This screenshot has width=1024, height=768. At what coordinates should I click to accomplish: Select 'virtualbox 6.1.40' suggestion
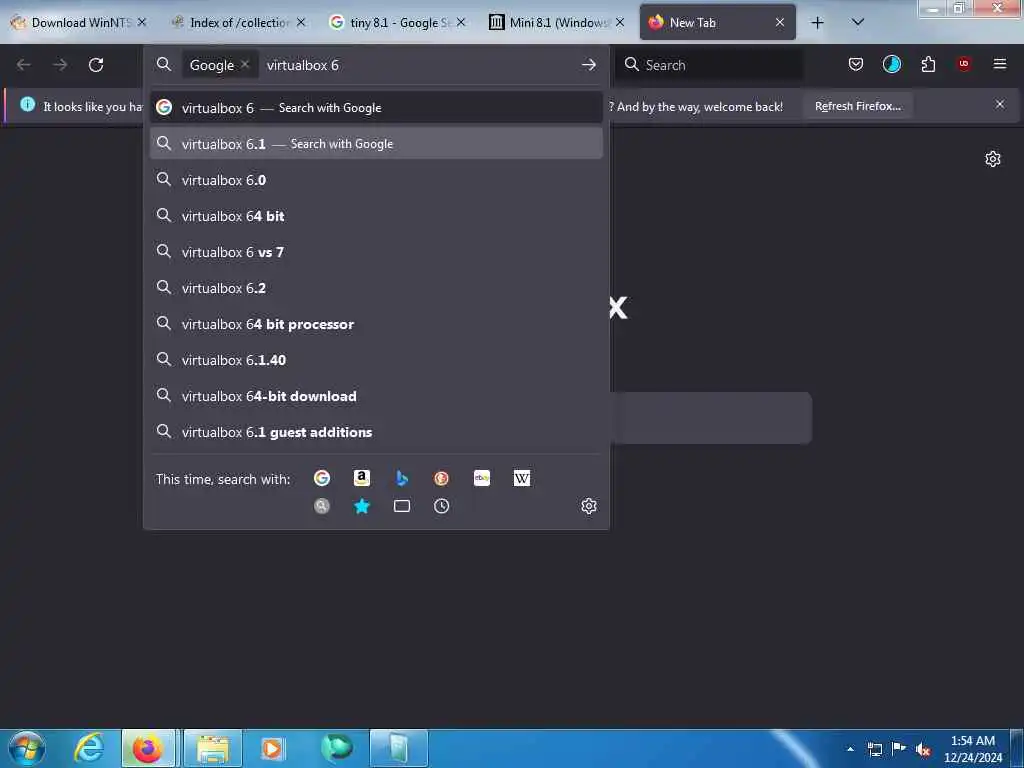[376, 360]
